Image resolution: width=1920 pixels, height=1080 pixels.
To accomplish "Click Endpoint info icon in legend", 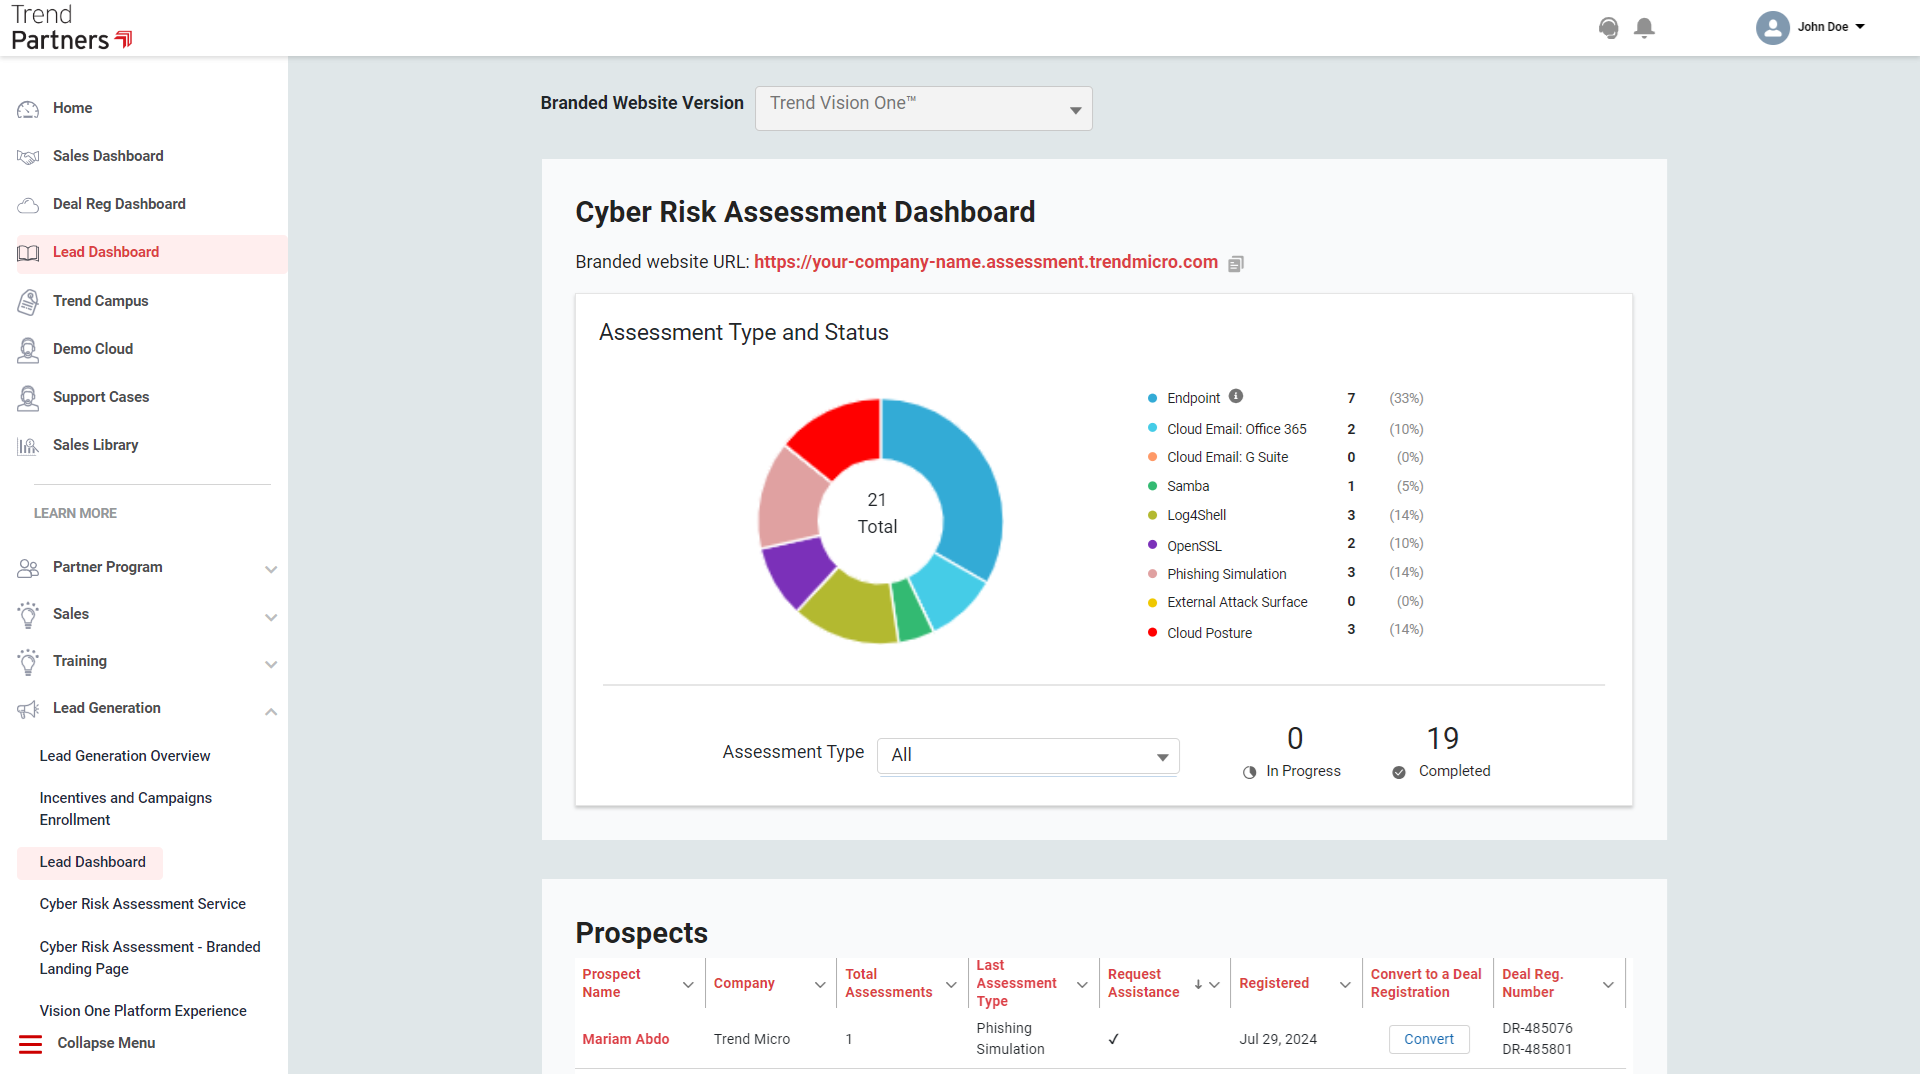I will (x=1236, y=396).
